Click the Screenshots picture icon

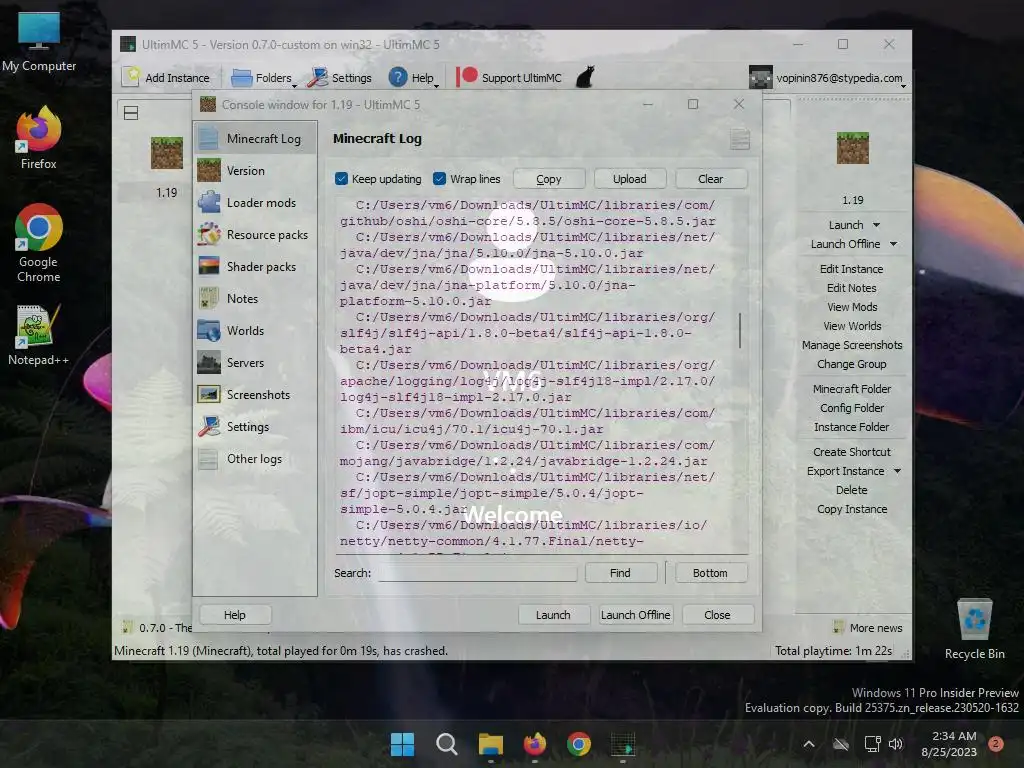pos(208,394)
